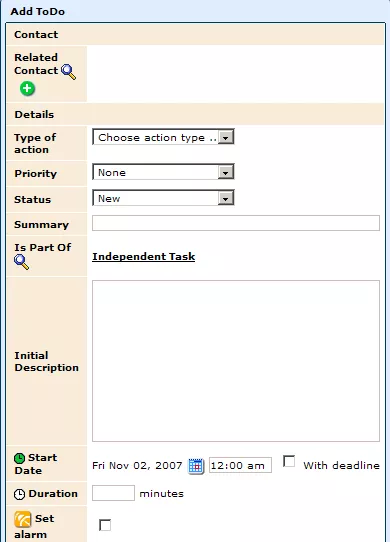This screenshot has width=390, height=542.
Task: Click the Contact section header
Action: 195,35
